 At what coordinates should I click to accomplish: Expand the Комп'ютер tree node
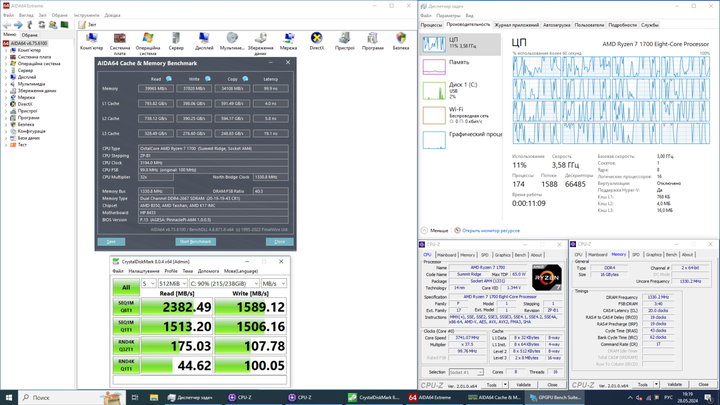click(6, 50)
